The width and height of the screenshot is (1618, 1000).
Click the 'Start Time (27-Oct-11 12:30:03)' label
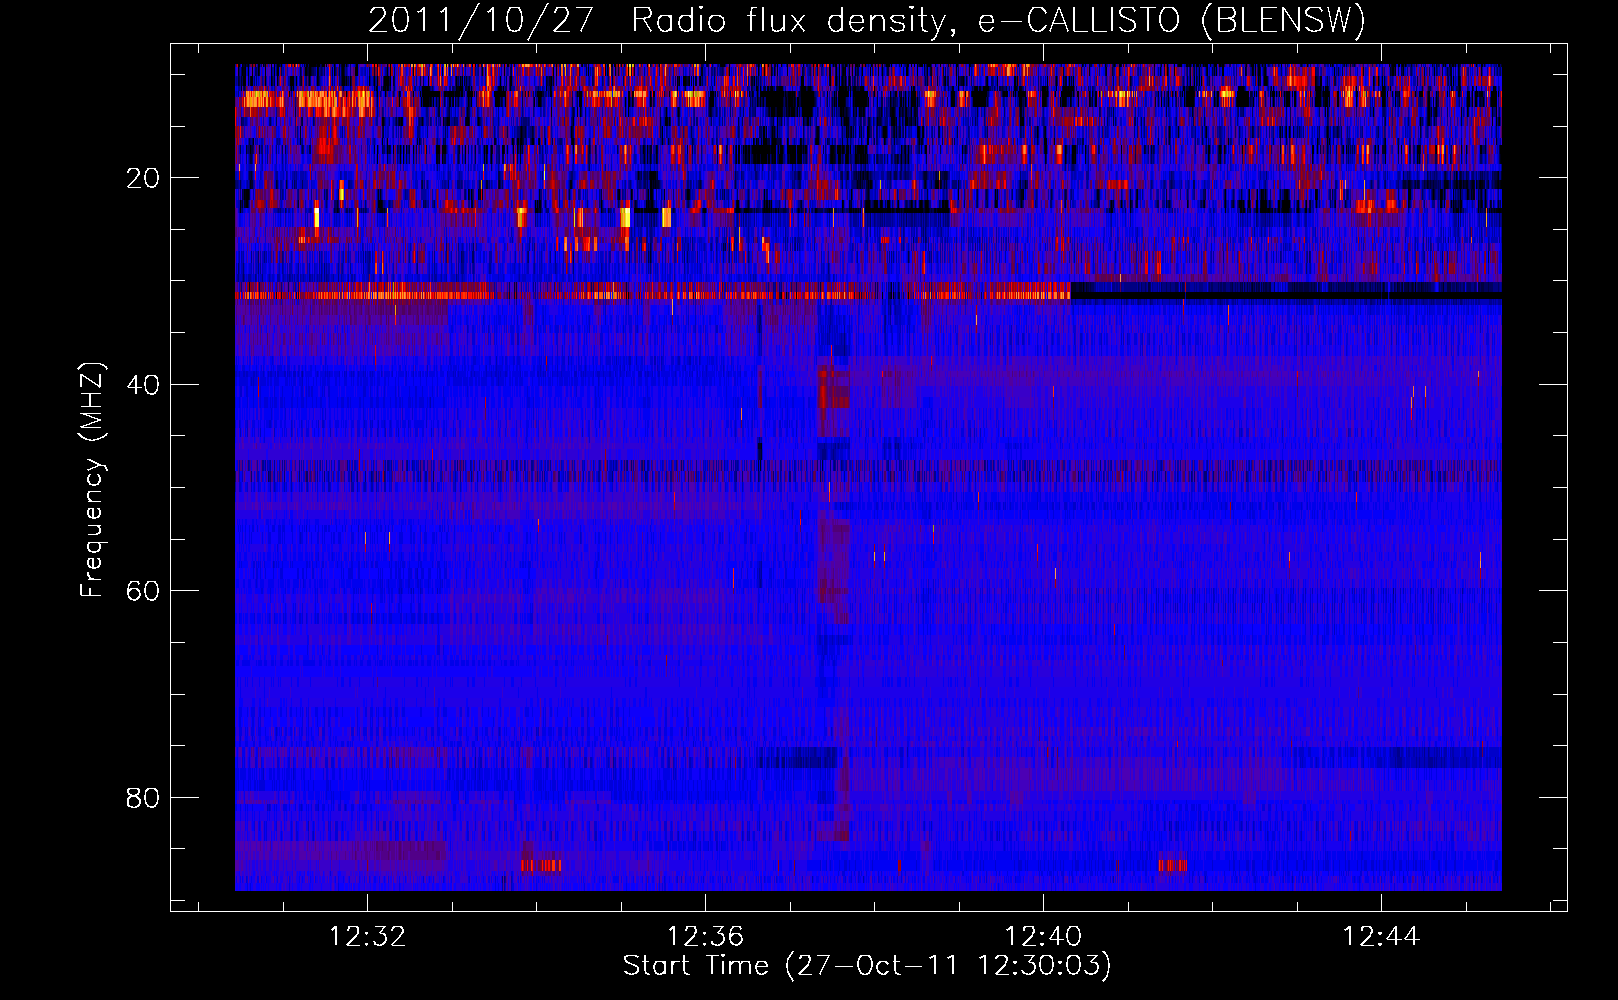pyautogui.click(x=867, y=966)
